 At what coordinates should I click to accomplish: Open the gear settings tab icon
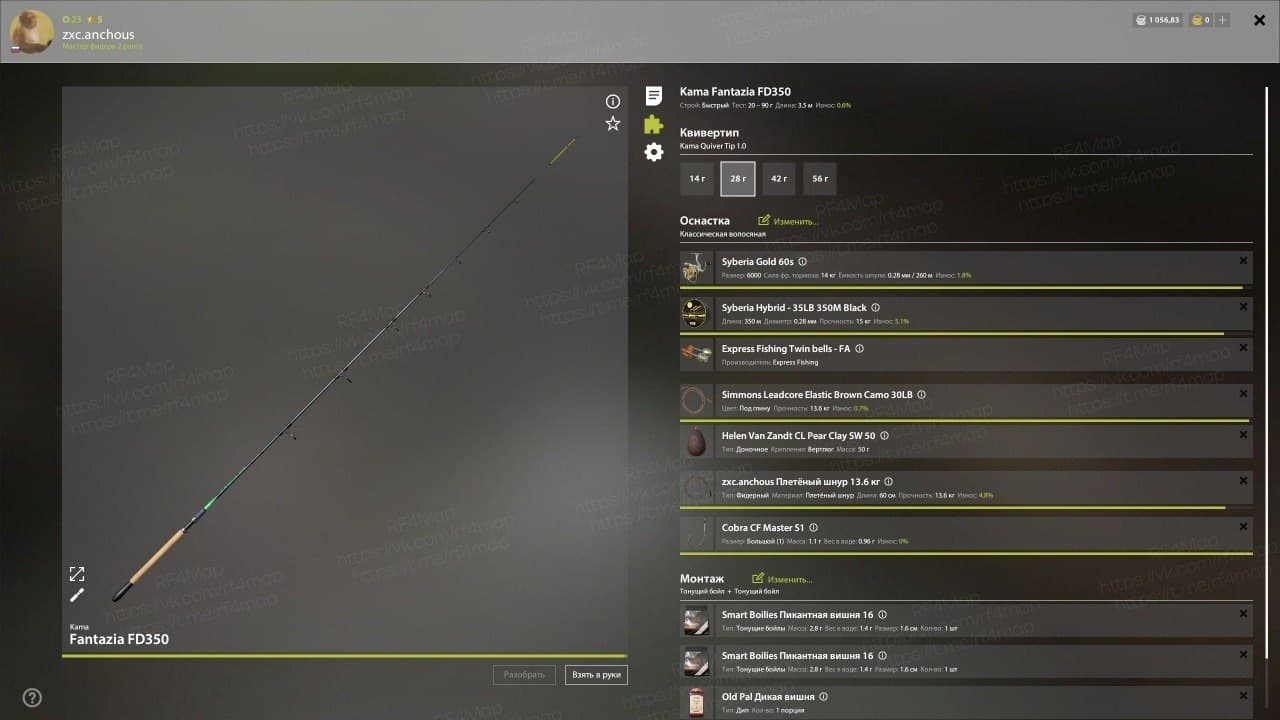(653, 152)
